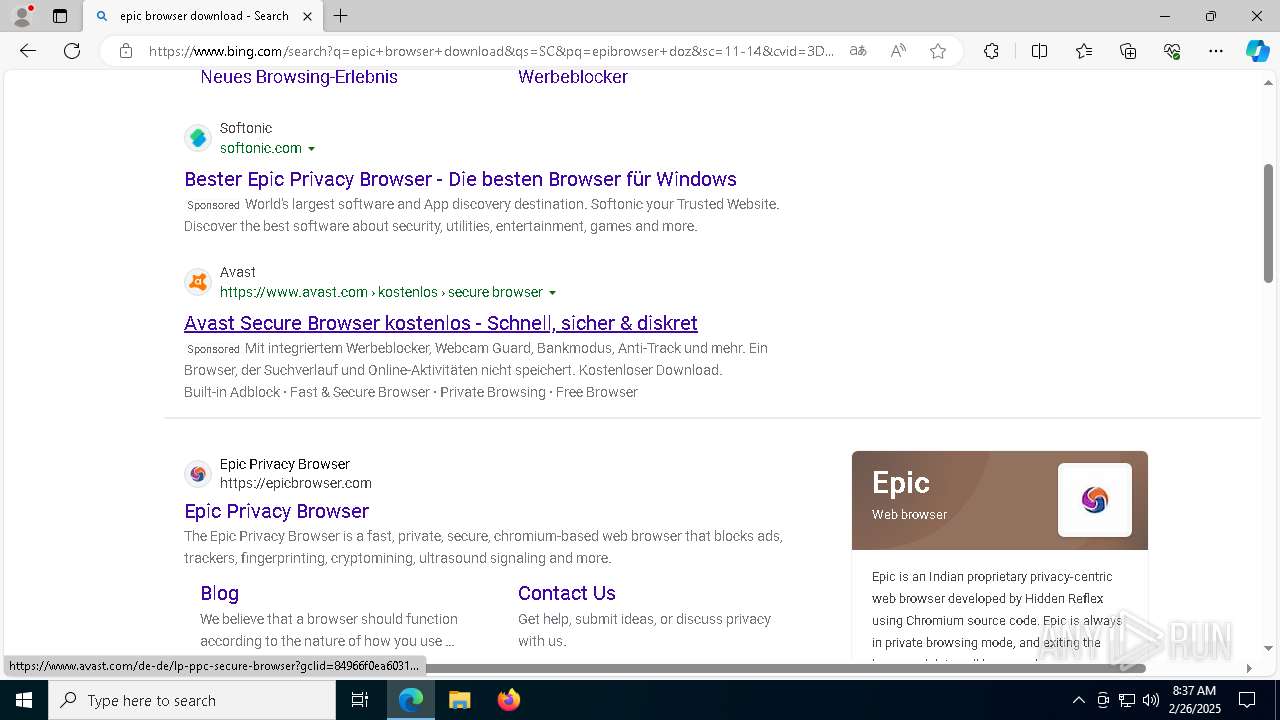Open the network status tray icon
1280x720 pixels.
coord(1127,700)
